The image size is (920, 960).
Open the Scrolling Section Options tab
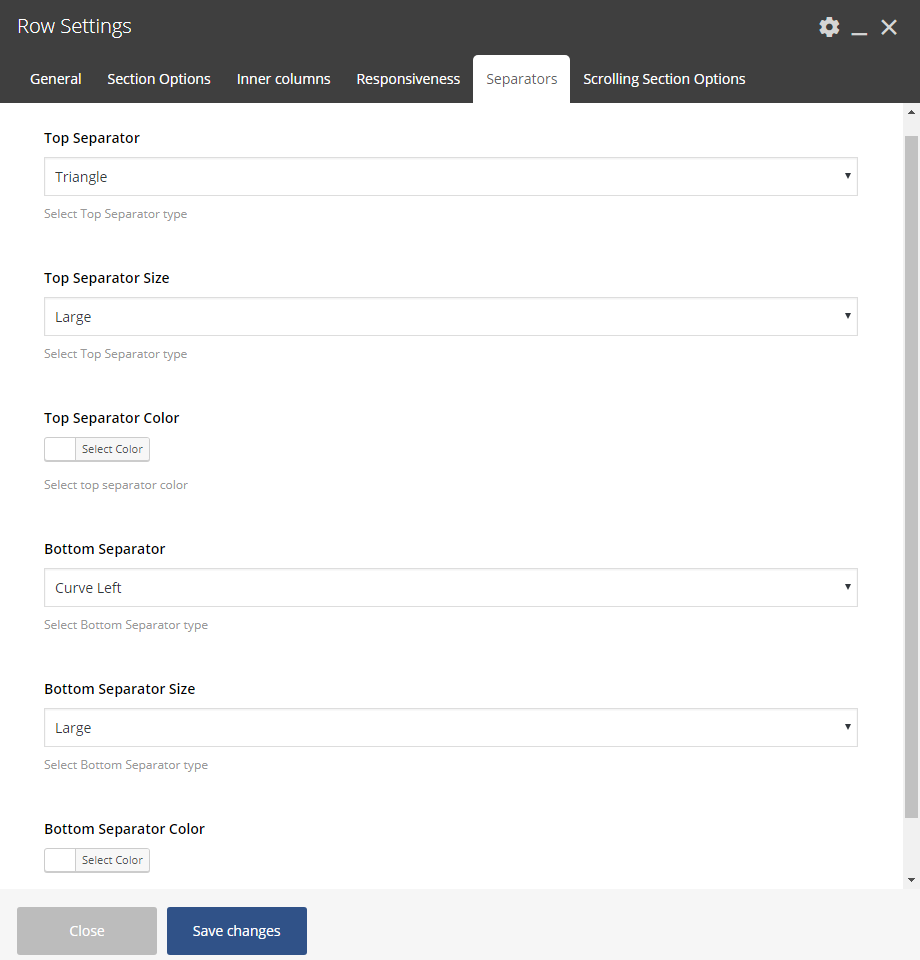click(x=664, y=79)
